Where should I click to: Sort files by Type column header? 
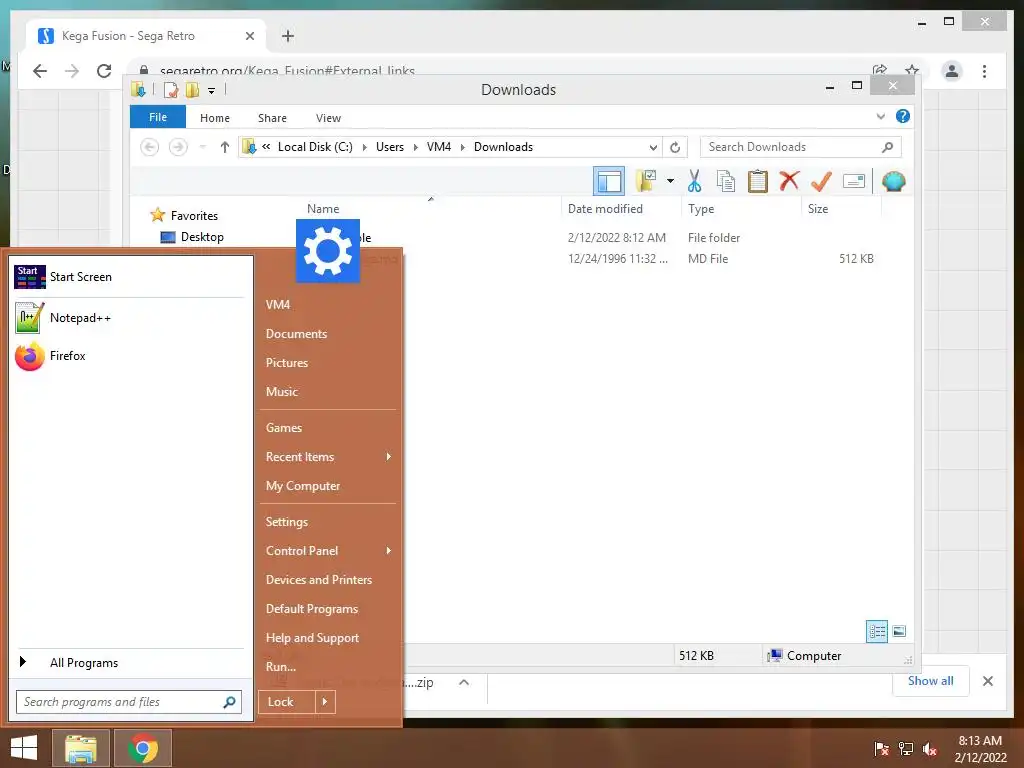(x=701, y=209)
